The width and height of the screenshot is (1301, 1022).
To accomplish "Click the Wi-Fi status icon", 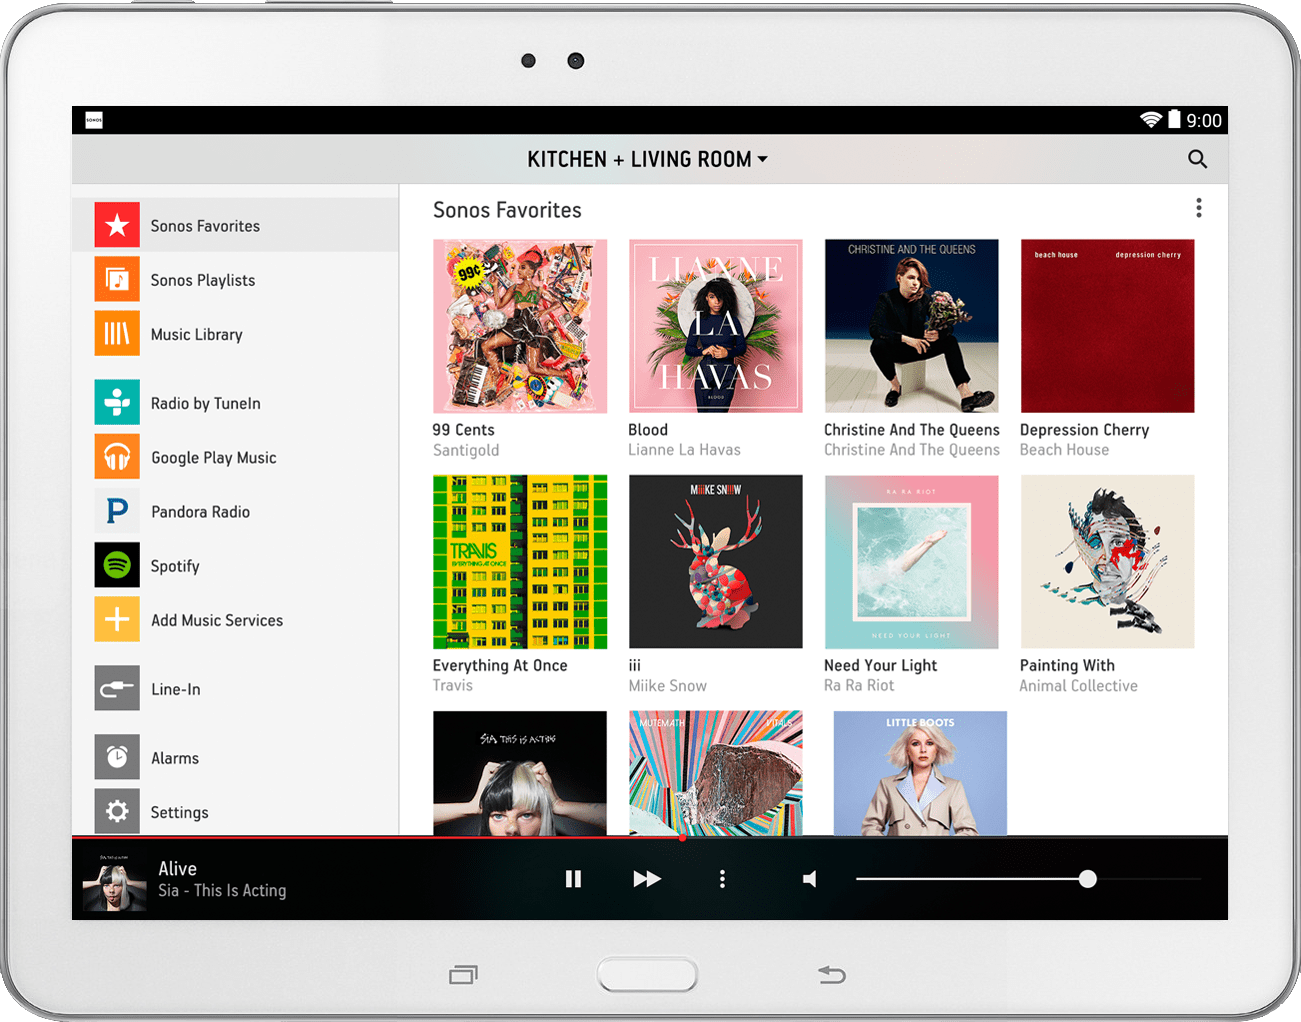I will click(x=1151, y=120).
